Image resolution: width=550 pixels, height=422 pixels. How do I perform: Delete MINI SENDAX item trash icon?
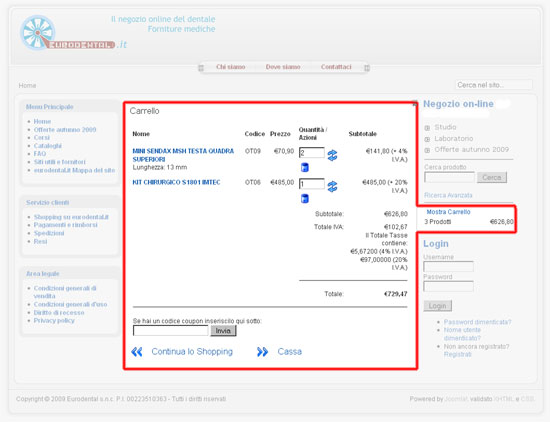click(x=305, y=167)
